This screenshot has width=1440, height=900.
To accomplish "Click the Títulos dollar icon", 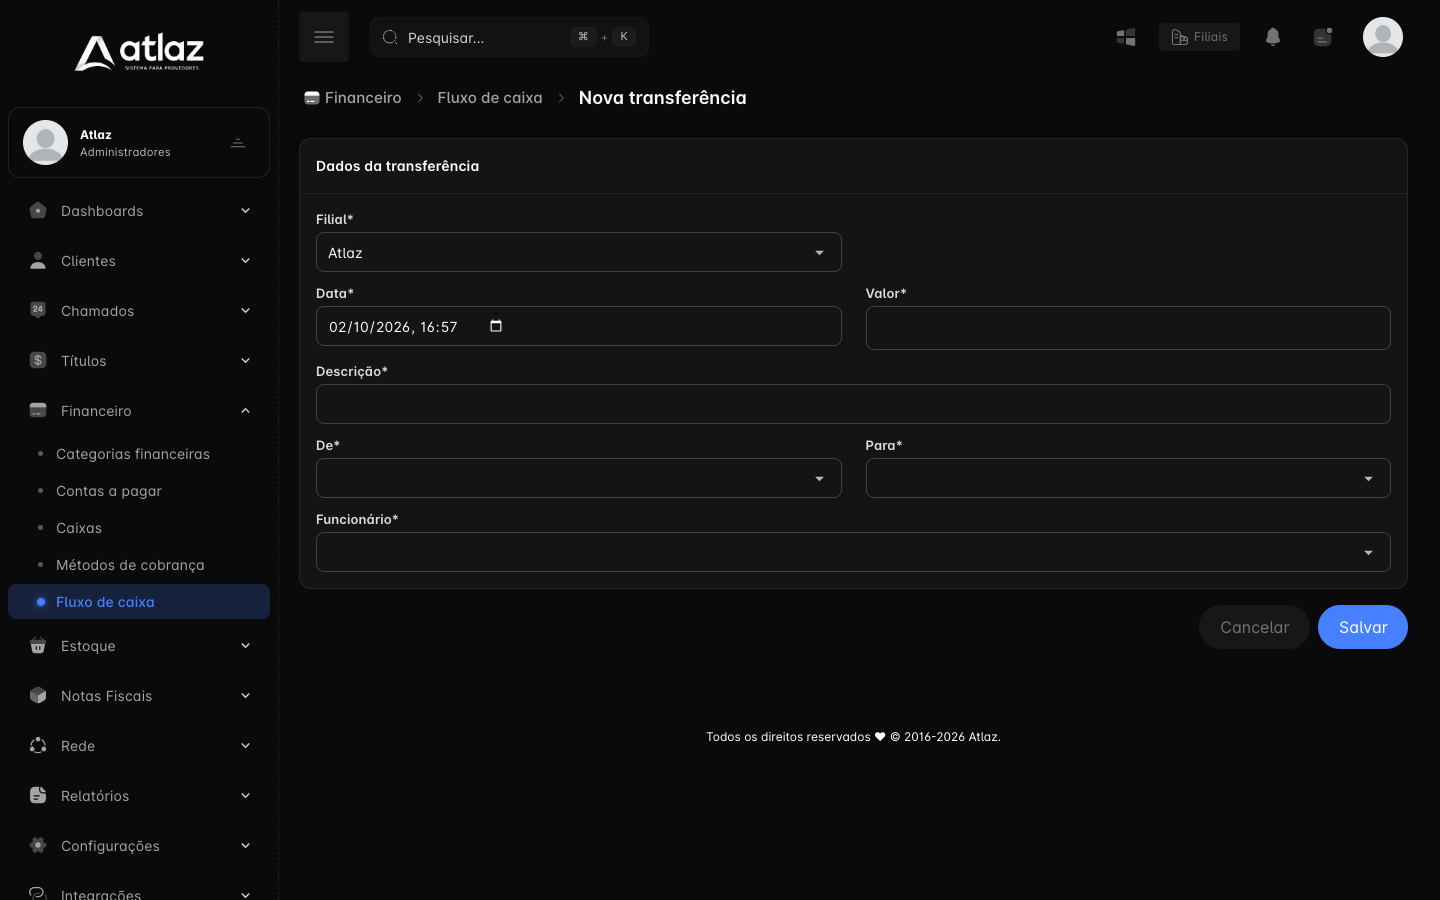I will [x=38, y=360].
